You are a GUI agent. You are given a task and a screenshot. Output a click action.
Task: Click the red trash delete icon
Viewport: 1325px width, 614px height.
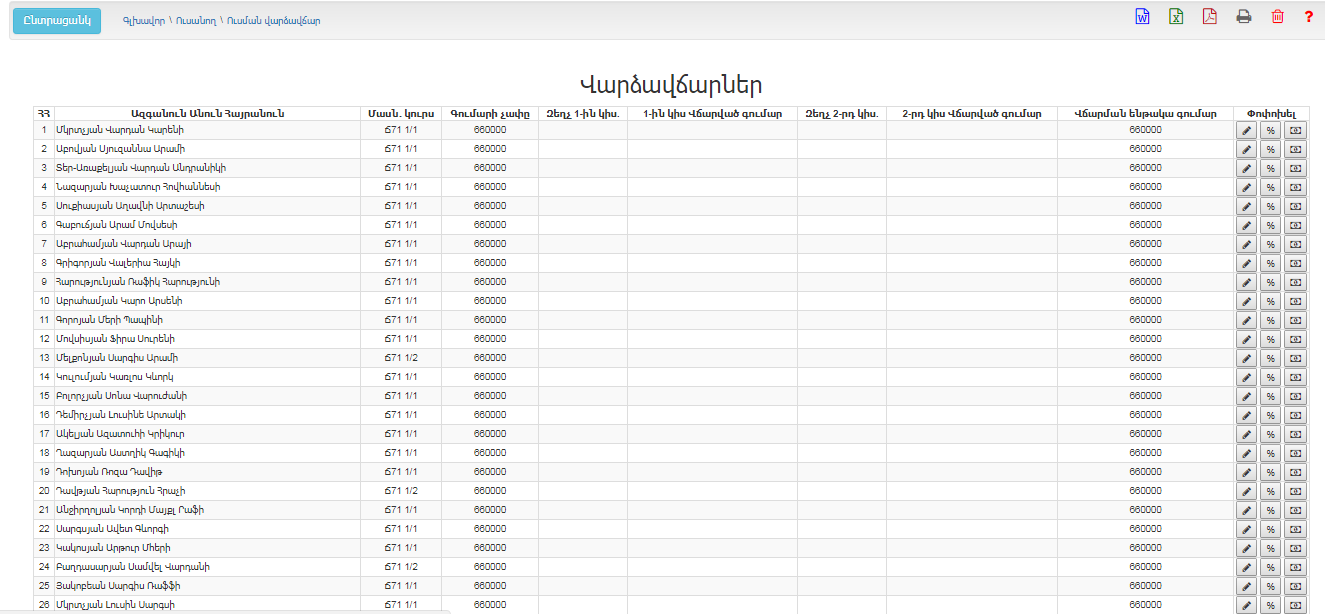coord(1277,17)
